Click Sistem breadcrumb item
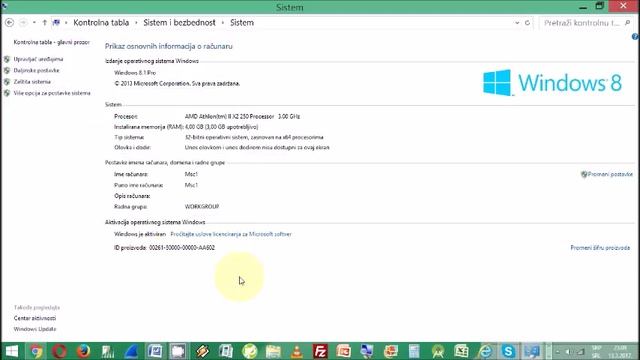Viewport: 640px width, 360px height. (x=242, y=23)
